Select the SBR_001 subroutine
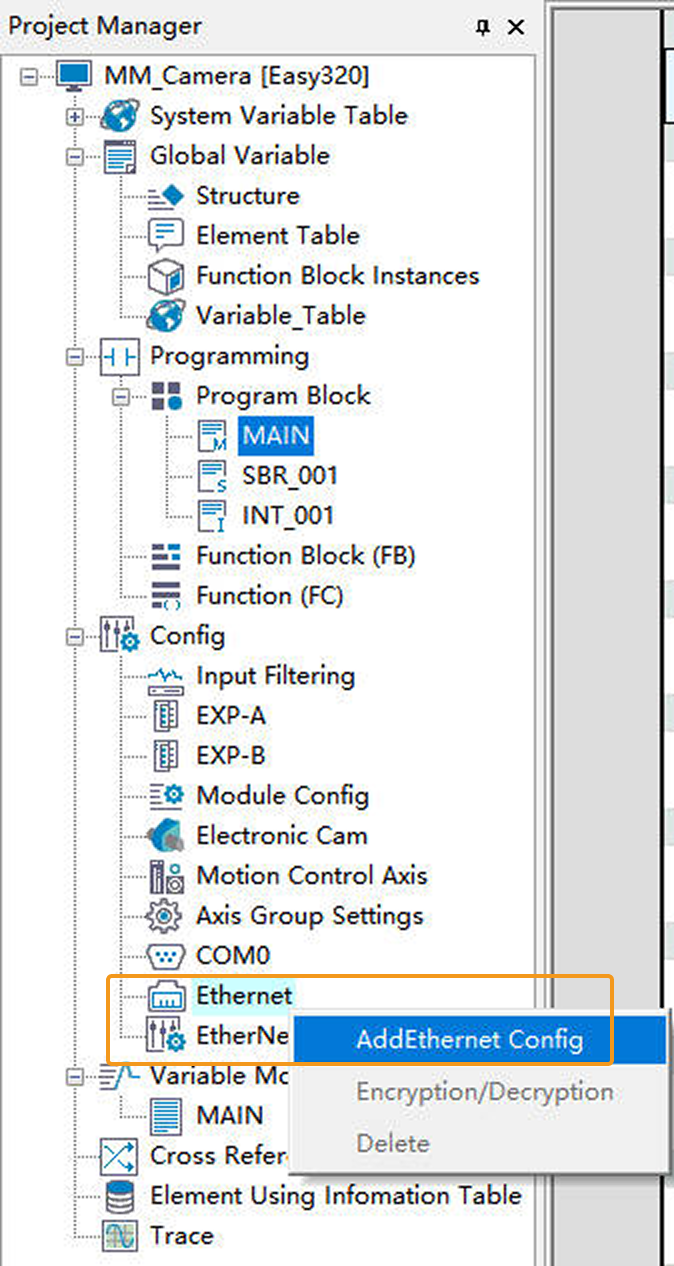Image resolution: width=674 pixels, height=1266 pixels. (289, 476)
